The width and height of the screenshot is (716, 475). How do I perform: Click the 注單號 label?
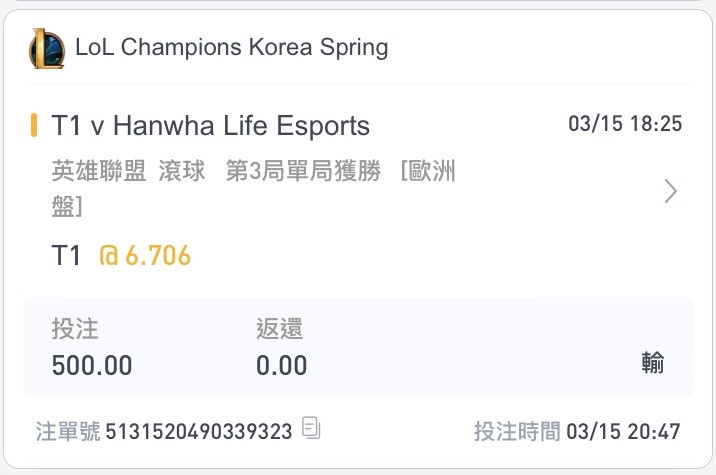click(68, 431)
